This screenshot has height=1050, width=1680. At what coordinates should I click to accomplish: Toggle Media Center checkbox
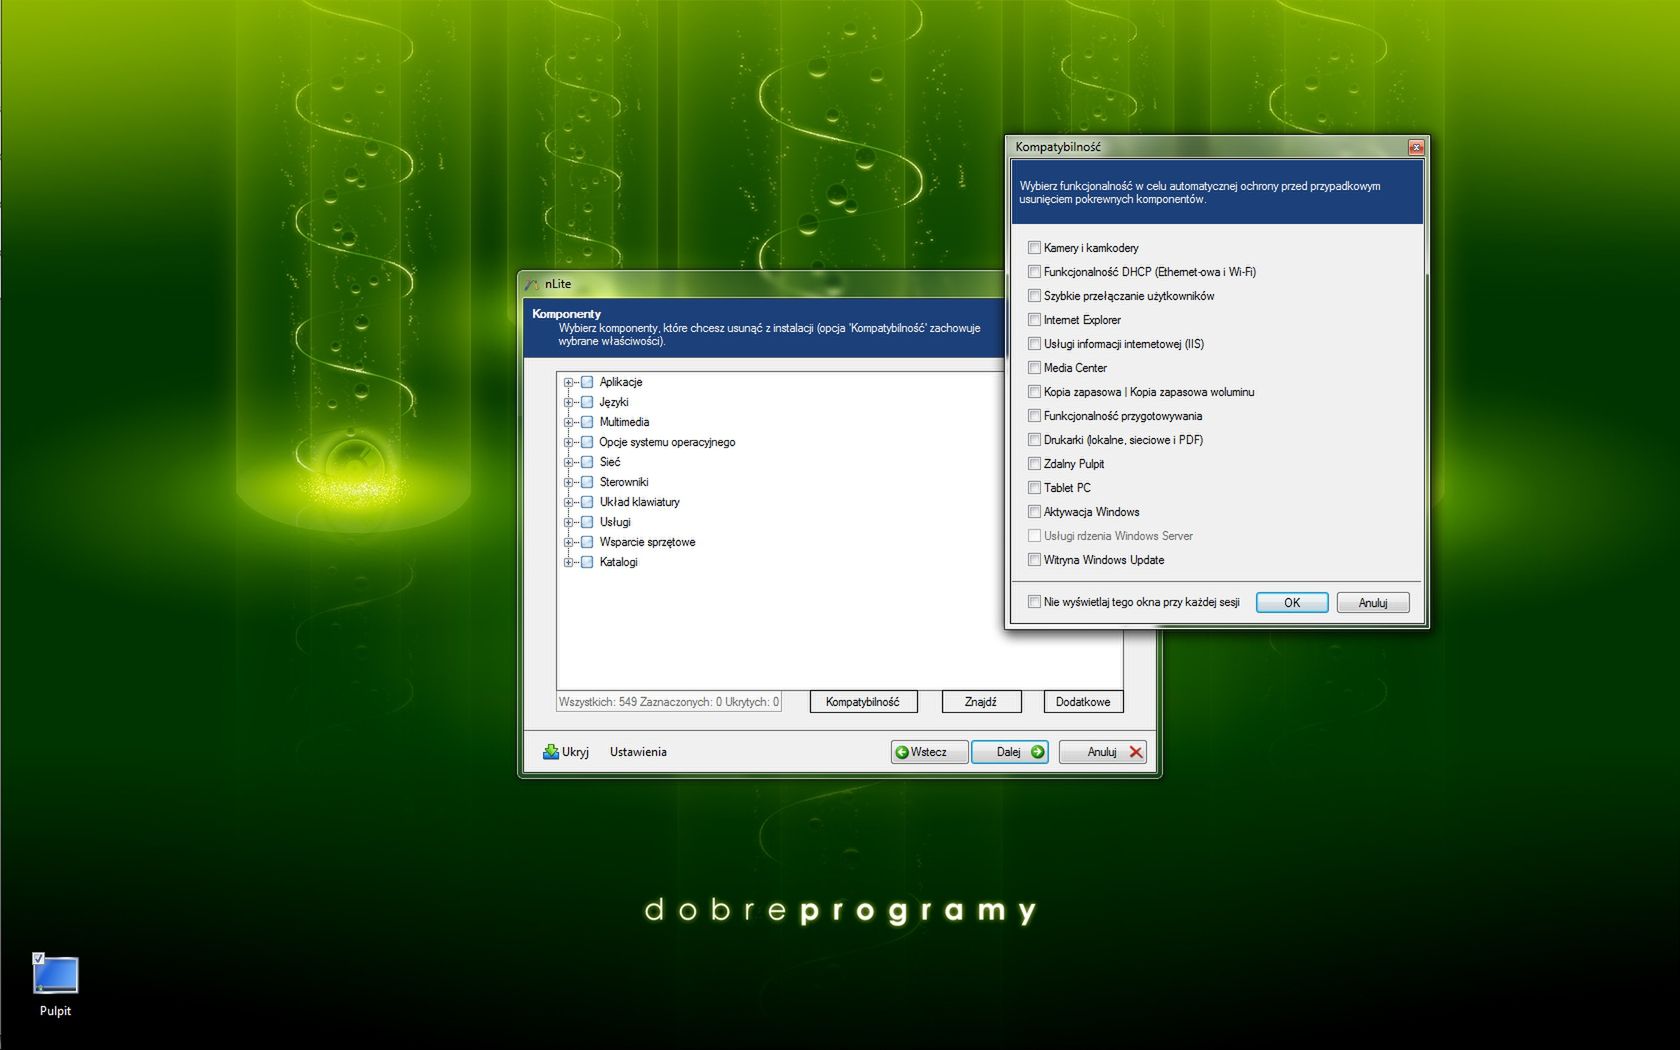click(1034, 367)
